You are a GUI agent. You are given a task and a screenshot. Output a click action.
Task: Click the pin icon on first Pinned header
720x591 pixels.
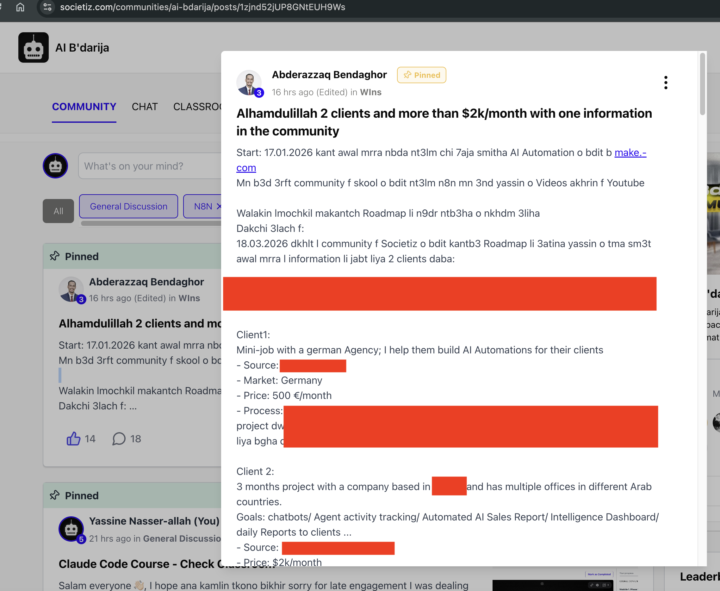click(x=55, y=256)
